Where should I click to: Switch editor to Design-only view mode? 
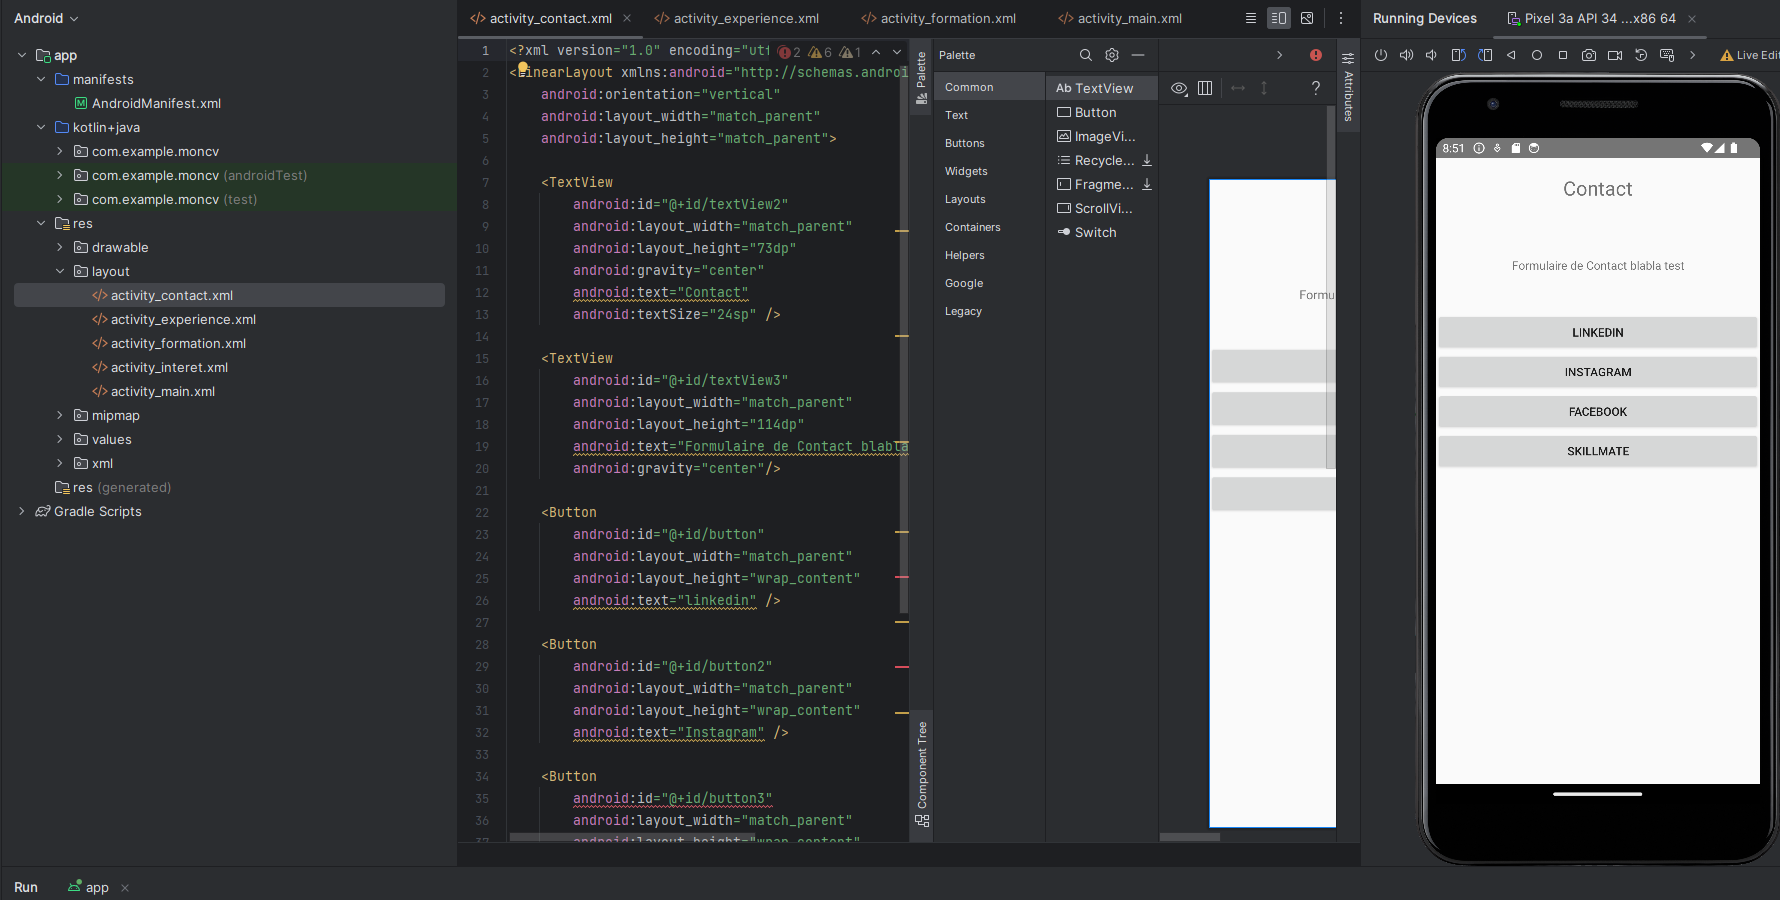[1307, 19]
